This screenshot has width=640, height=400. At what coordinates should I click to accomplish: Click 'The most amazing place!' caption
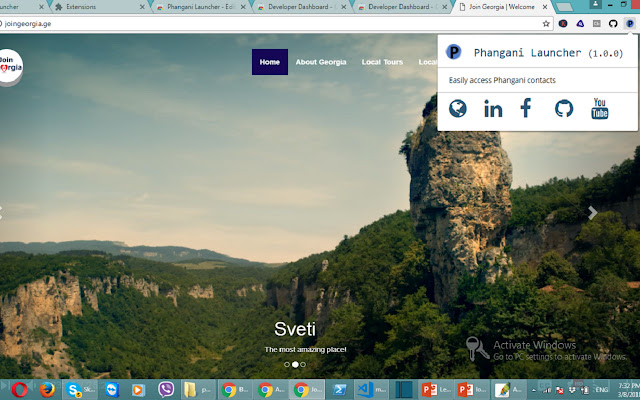tap(305, 349)
